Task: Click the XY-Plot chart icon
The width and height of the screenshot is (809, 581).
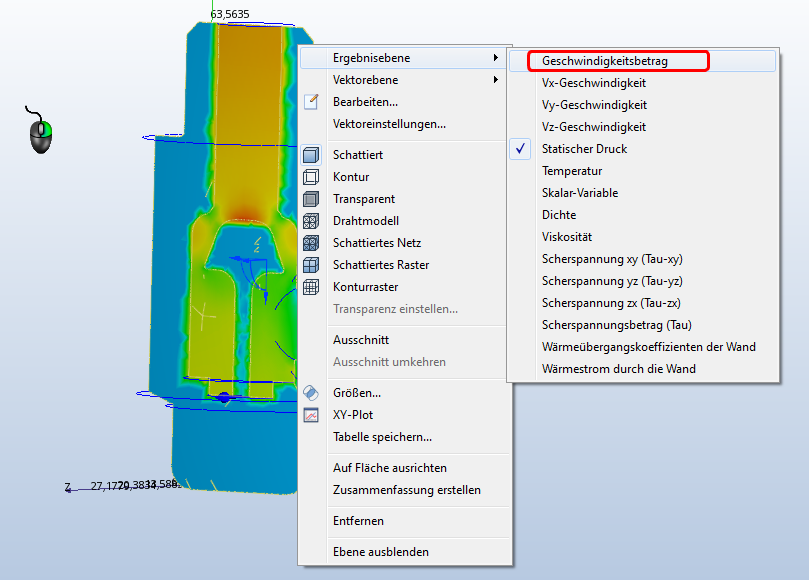Action: point(311,415)
